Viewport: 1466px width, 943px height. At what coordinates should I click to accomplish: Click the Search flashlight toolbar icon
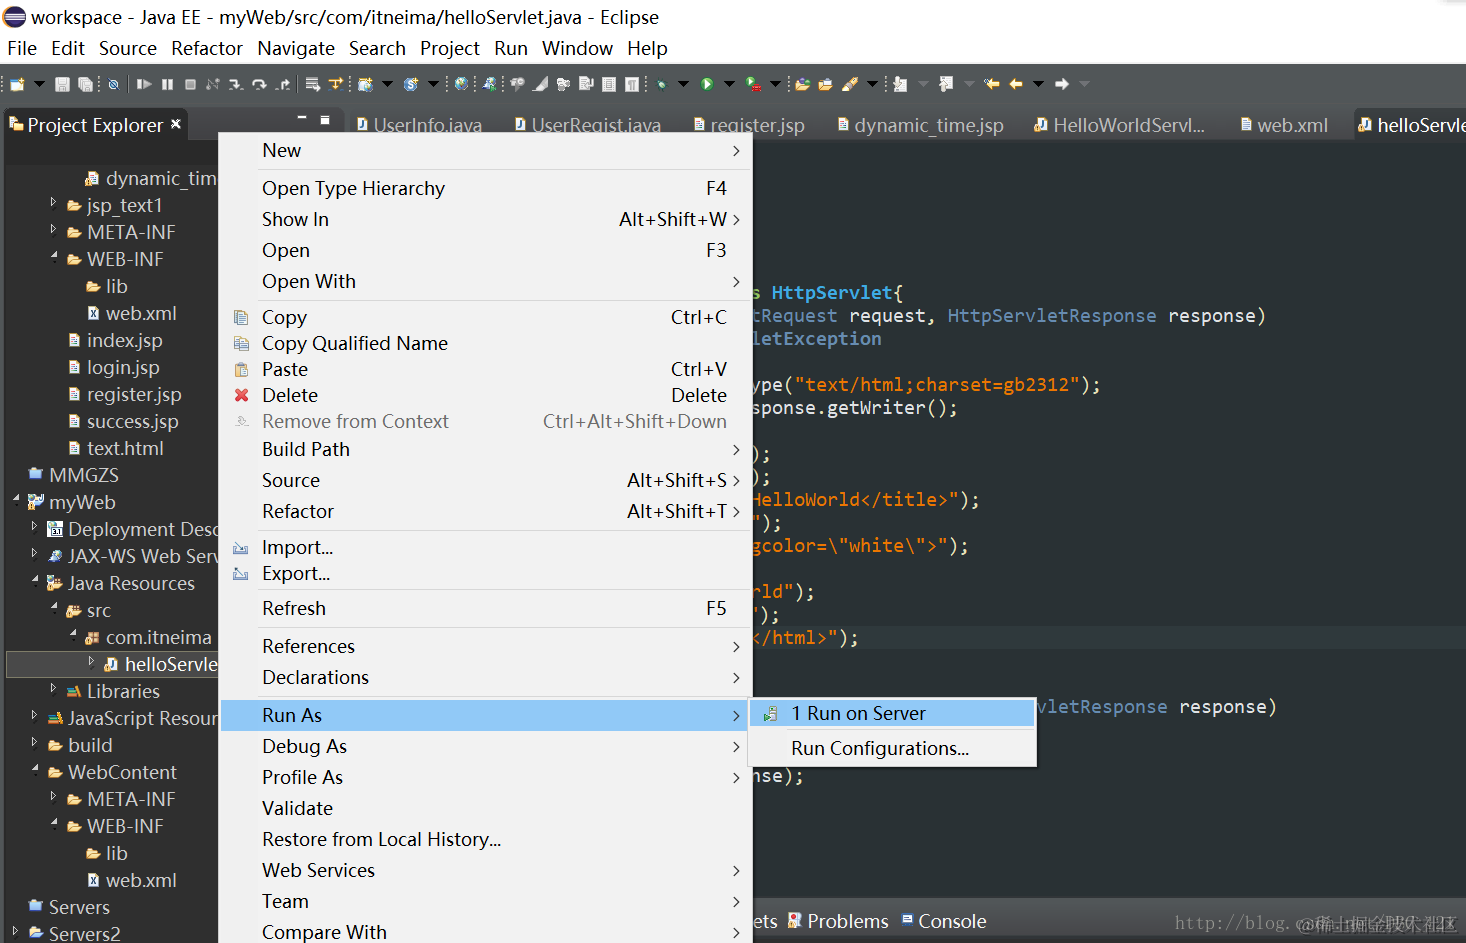tap(850, 84)
